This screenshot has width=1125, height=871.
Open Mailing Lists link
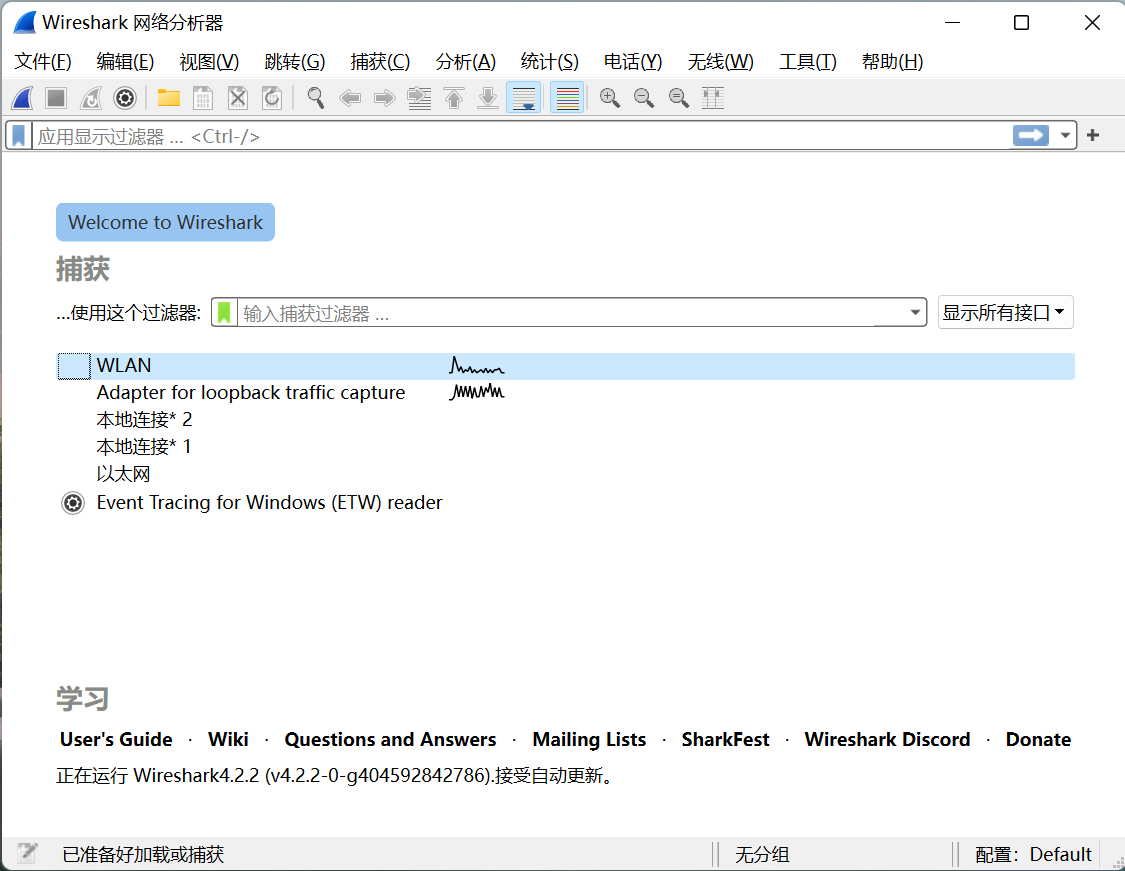589,739
